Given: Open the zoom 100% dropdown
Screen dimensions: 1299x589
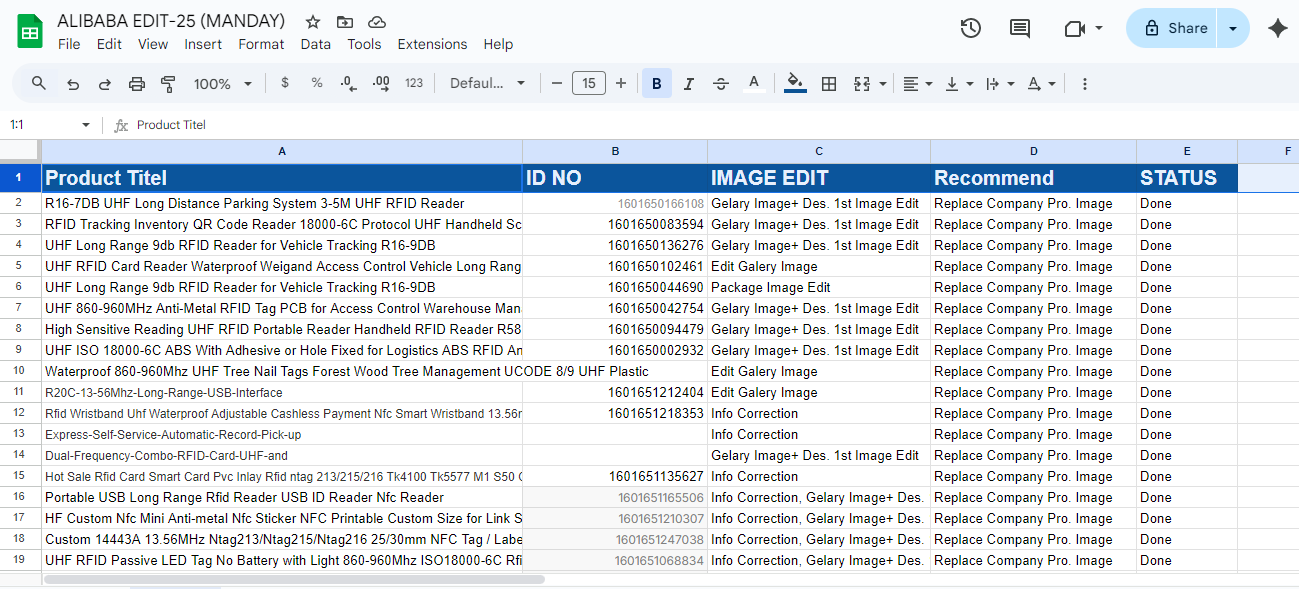Looking at the screenshot, I should point(223,84).
